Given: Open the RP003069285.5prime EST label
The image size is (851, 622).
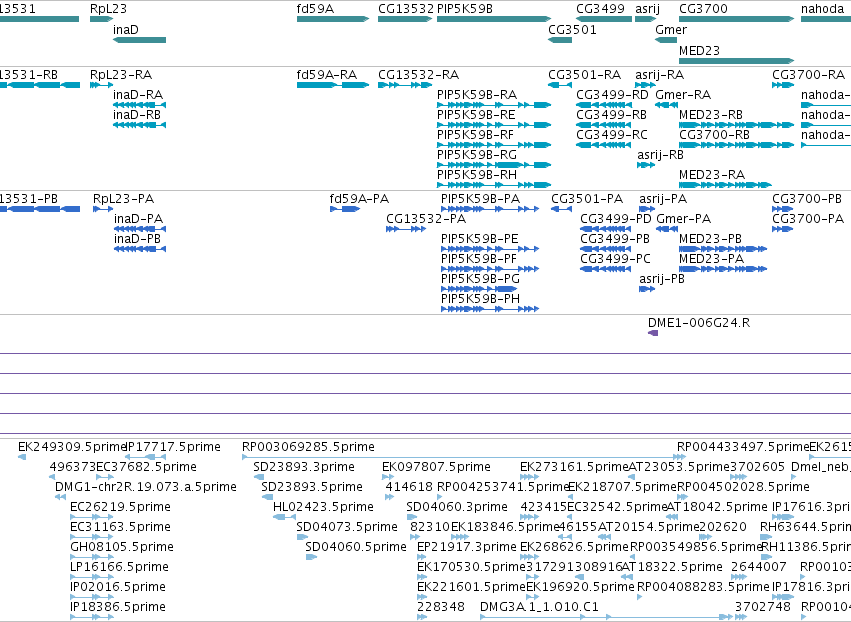Looking at the screenshot, I should click(308, 447).
